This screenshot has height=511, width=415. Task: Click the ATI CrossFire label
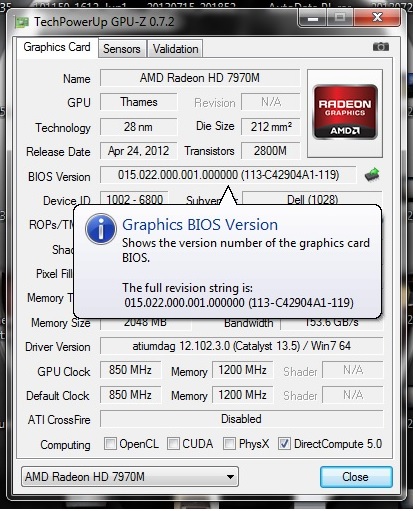[x=59, y=420]
